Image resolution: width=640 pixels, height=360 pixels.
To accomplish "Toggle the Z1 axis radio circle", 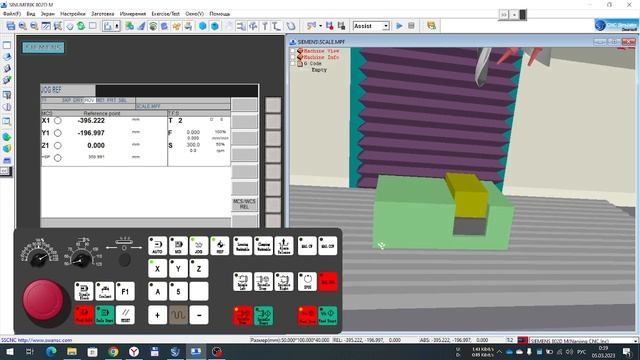I will [x=58, y=146].
